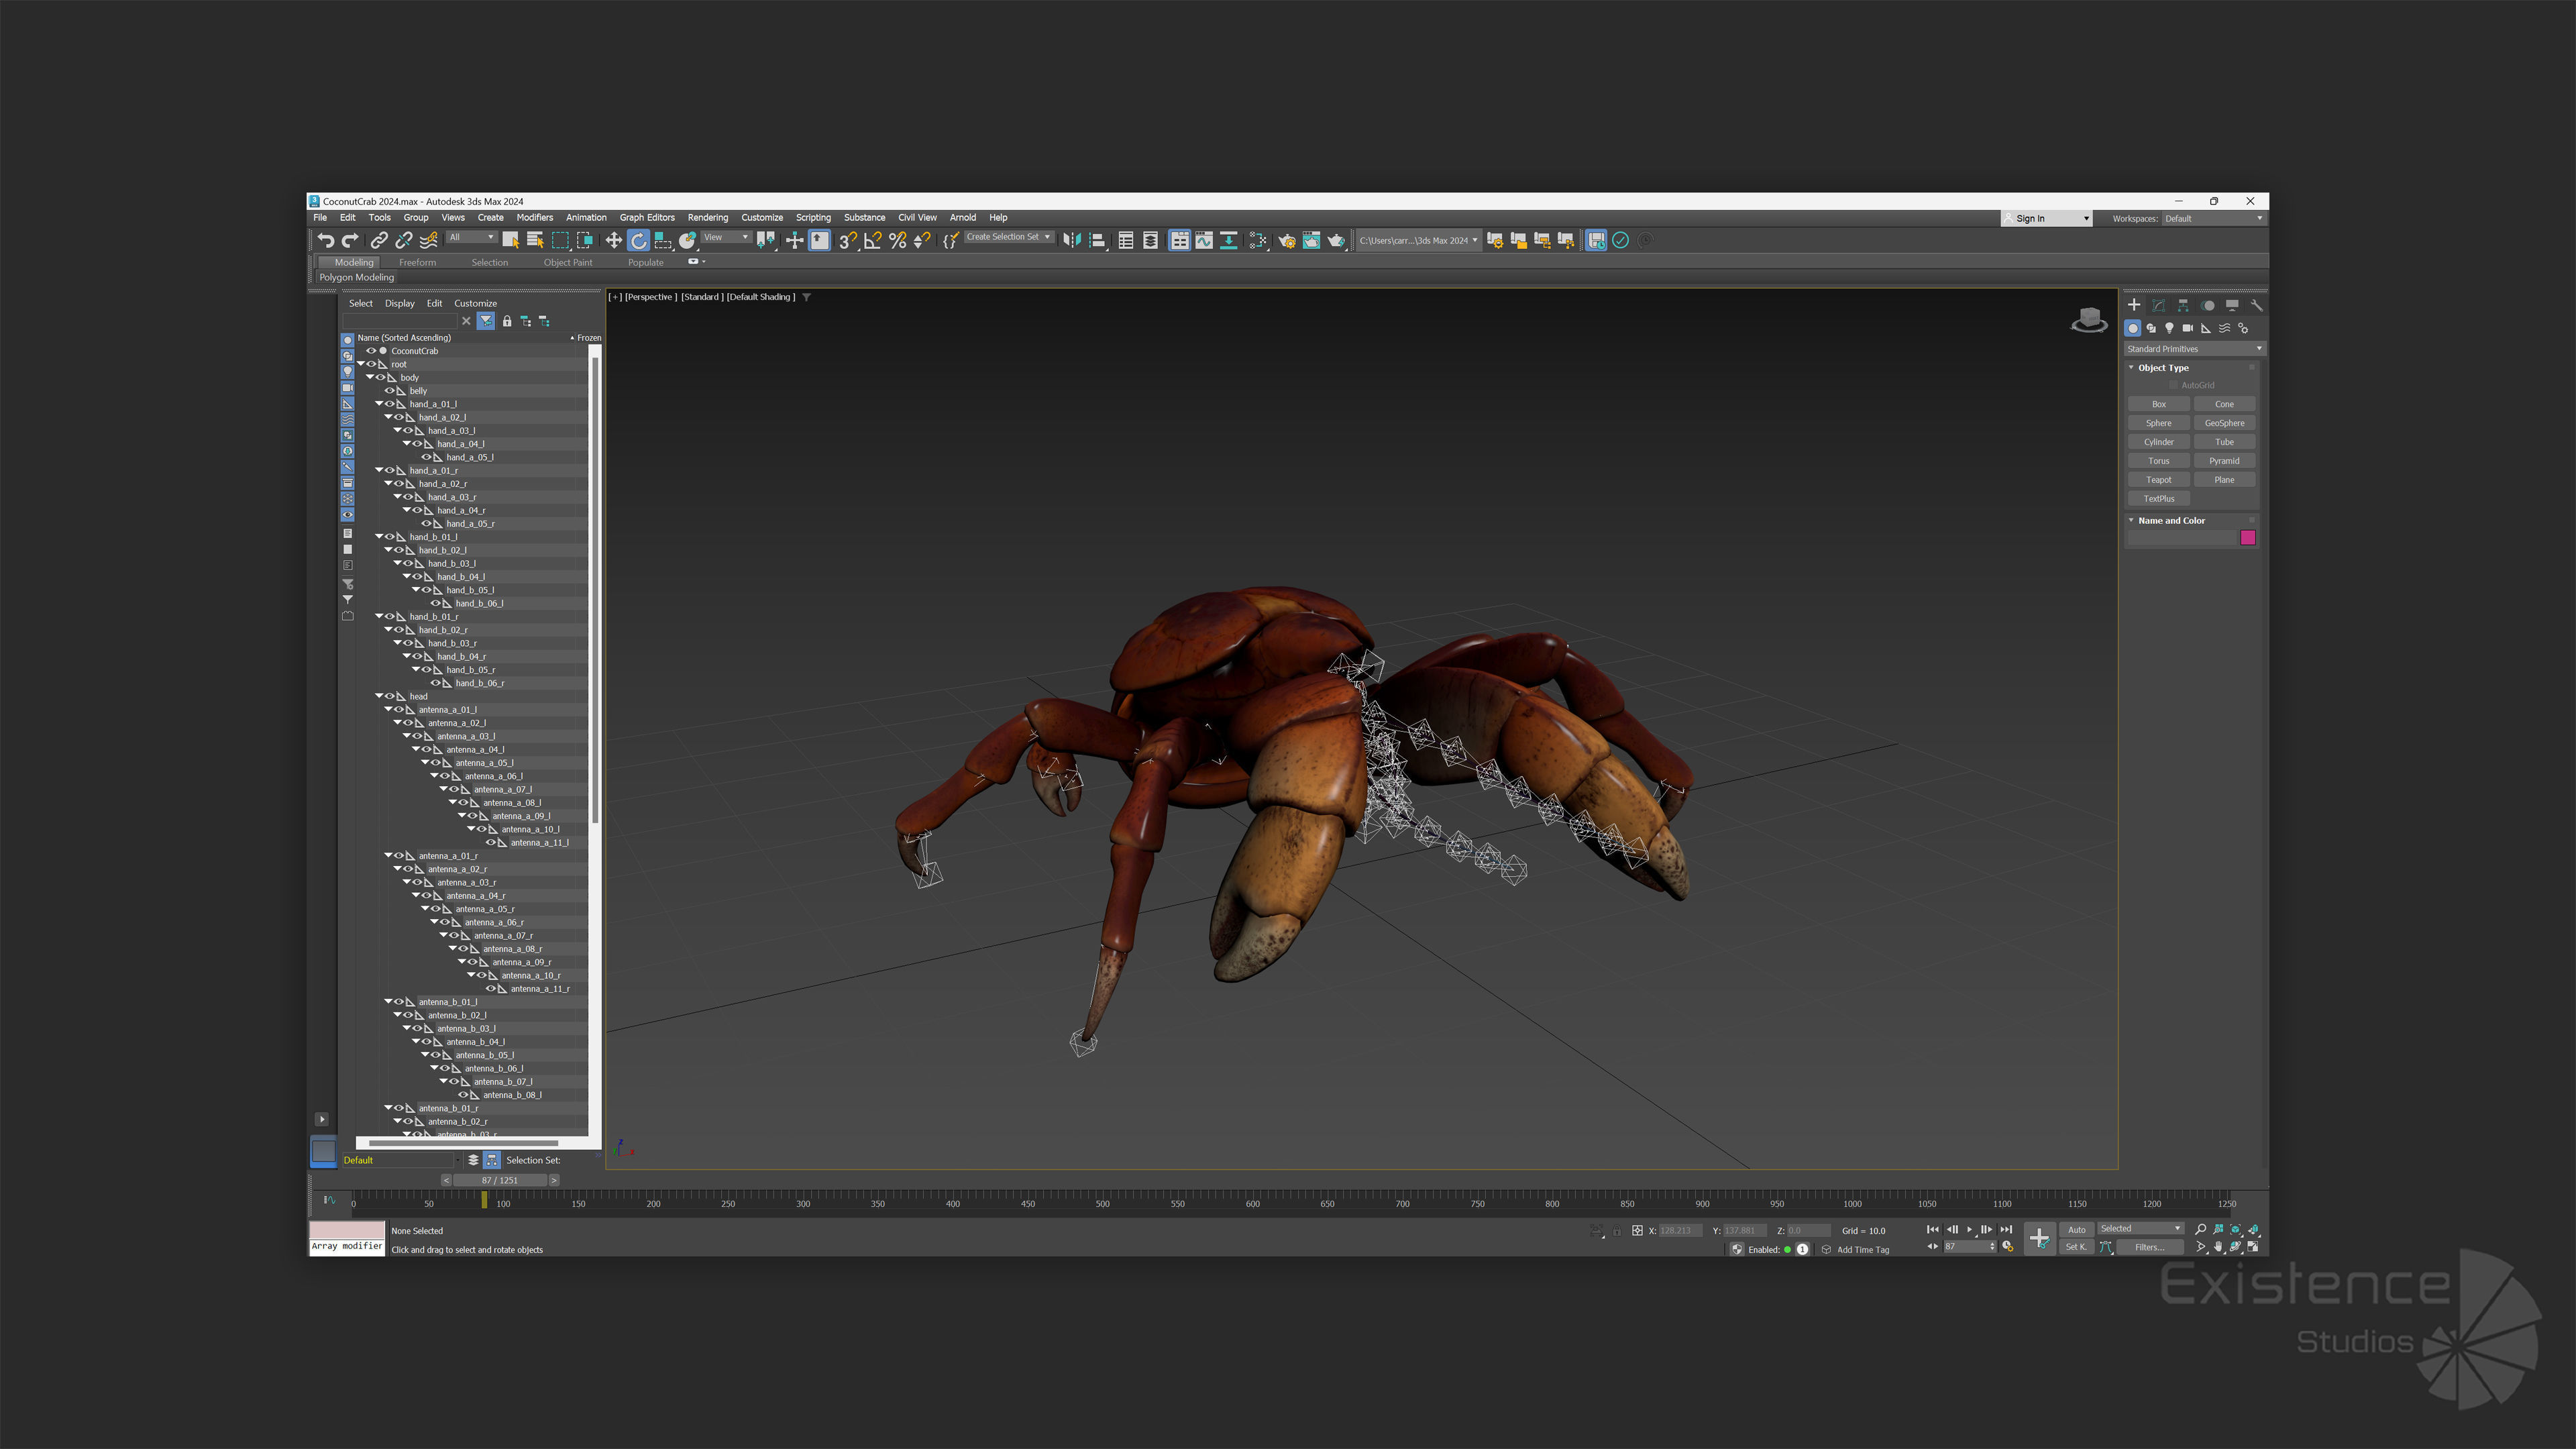
Task: Open the Hierarchy command panel tab
Action: click(x=2183, y=305)
